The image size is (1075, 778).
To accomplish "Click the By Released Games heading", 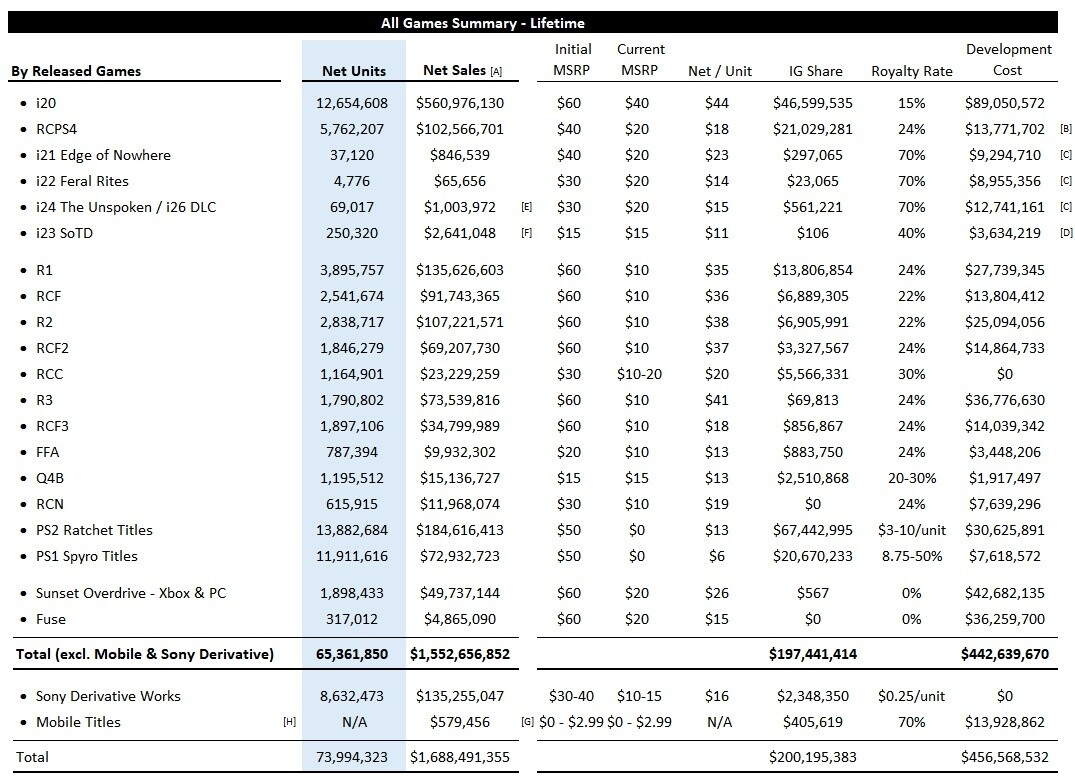I will [76, 71].
